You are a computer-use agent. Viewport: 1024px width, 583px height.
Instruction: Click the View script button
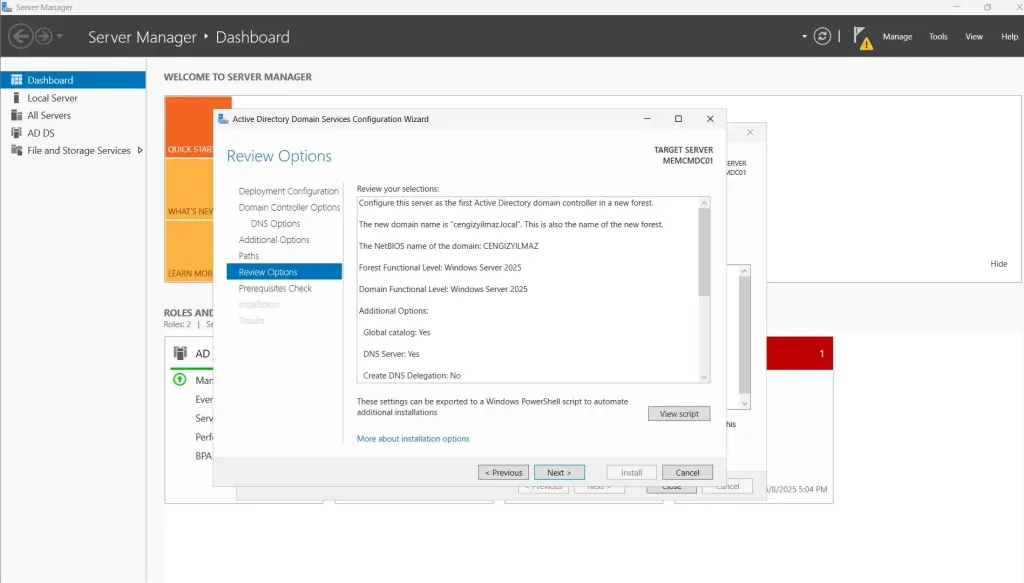tap(679, 414)
